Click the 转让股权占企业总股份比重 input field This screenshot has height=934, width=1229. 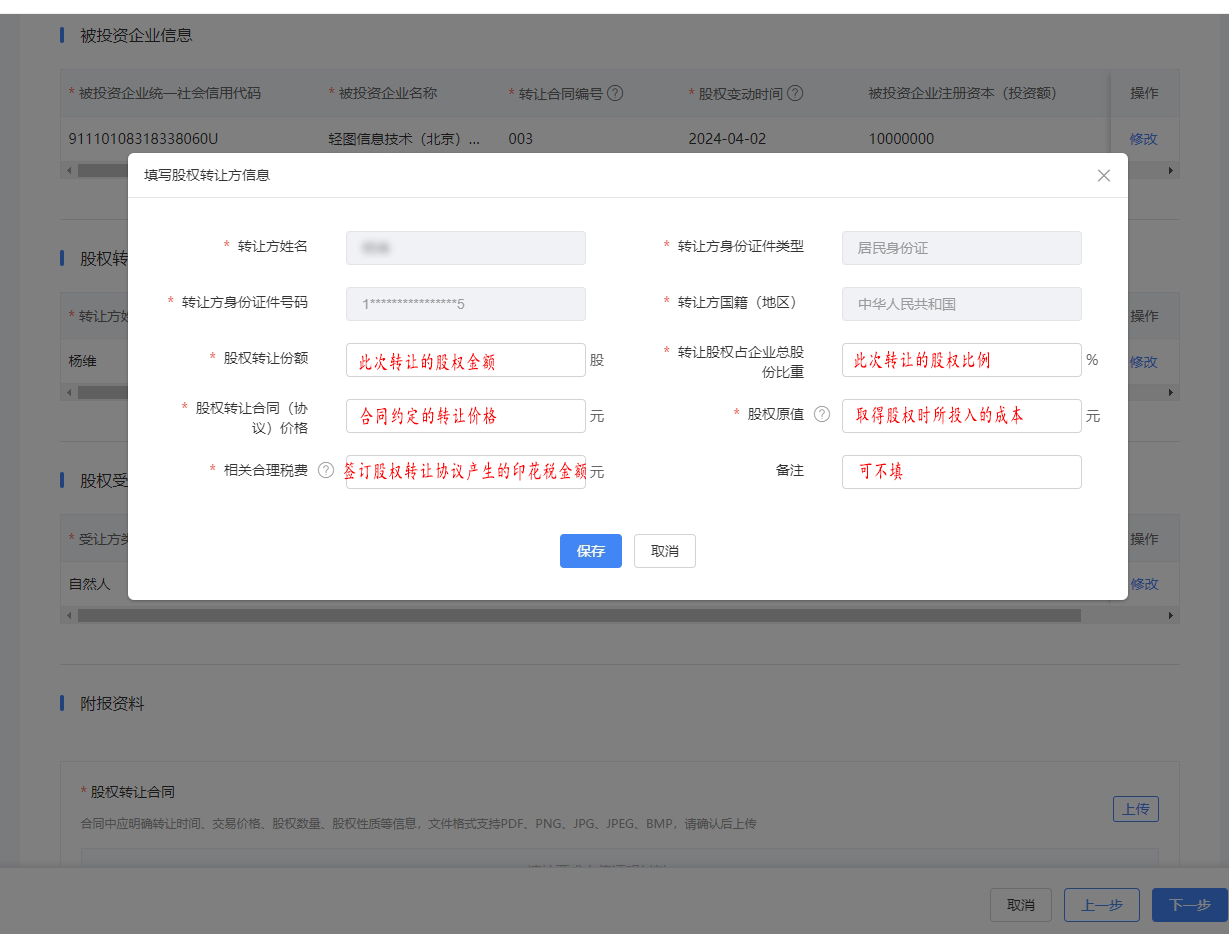coord(962,360)
